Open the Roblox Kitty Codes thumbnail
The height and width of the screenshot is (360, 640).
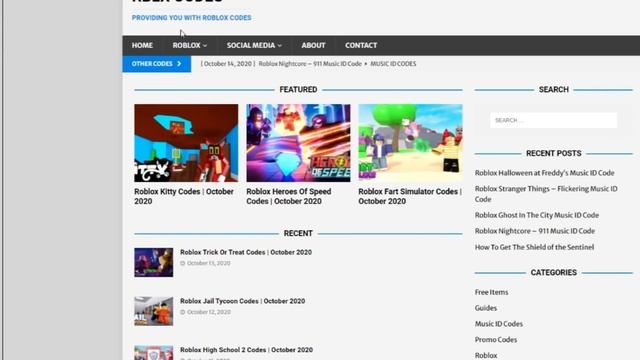186,143
